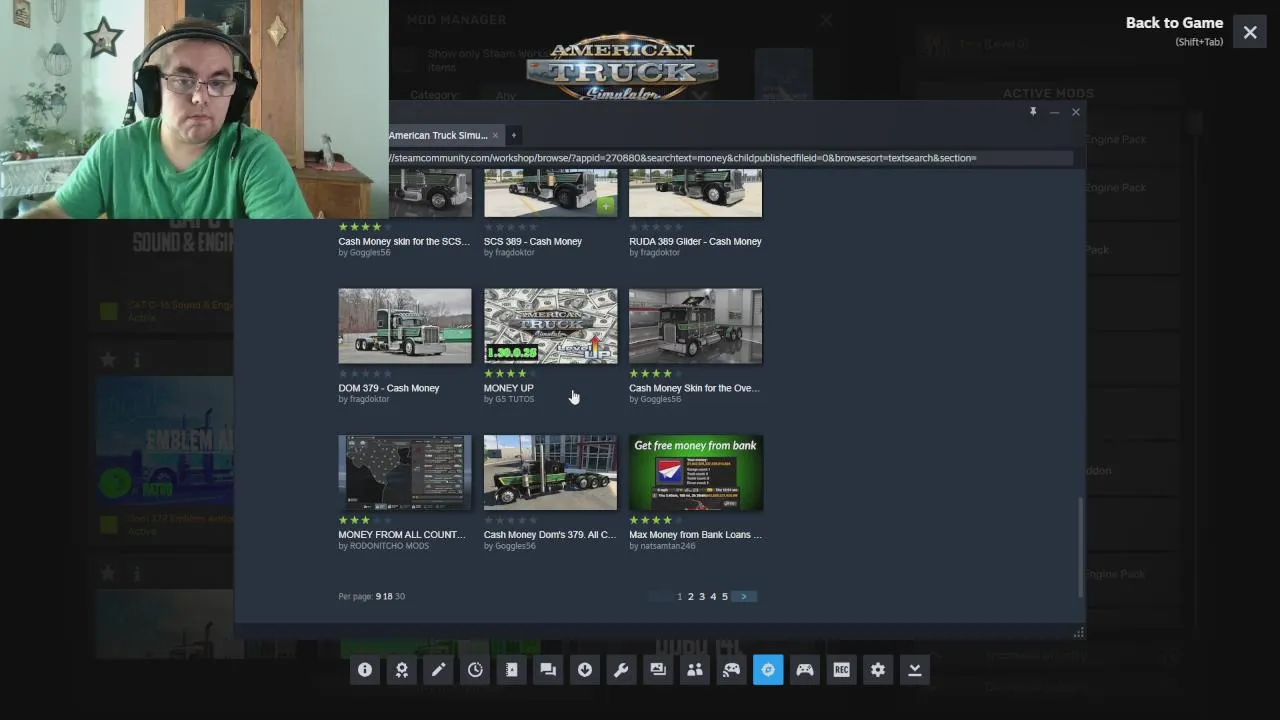This screenshot has height=720, width=1280.
Task: Open SCS 389 - Cash Money thumbnail
Action: [550, 193]
